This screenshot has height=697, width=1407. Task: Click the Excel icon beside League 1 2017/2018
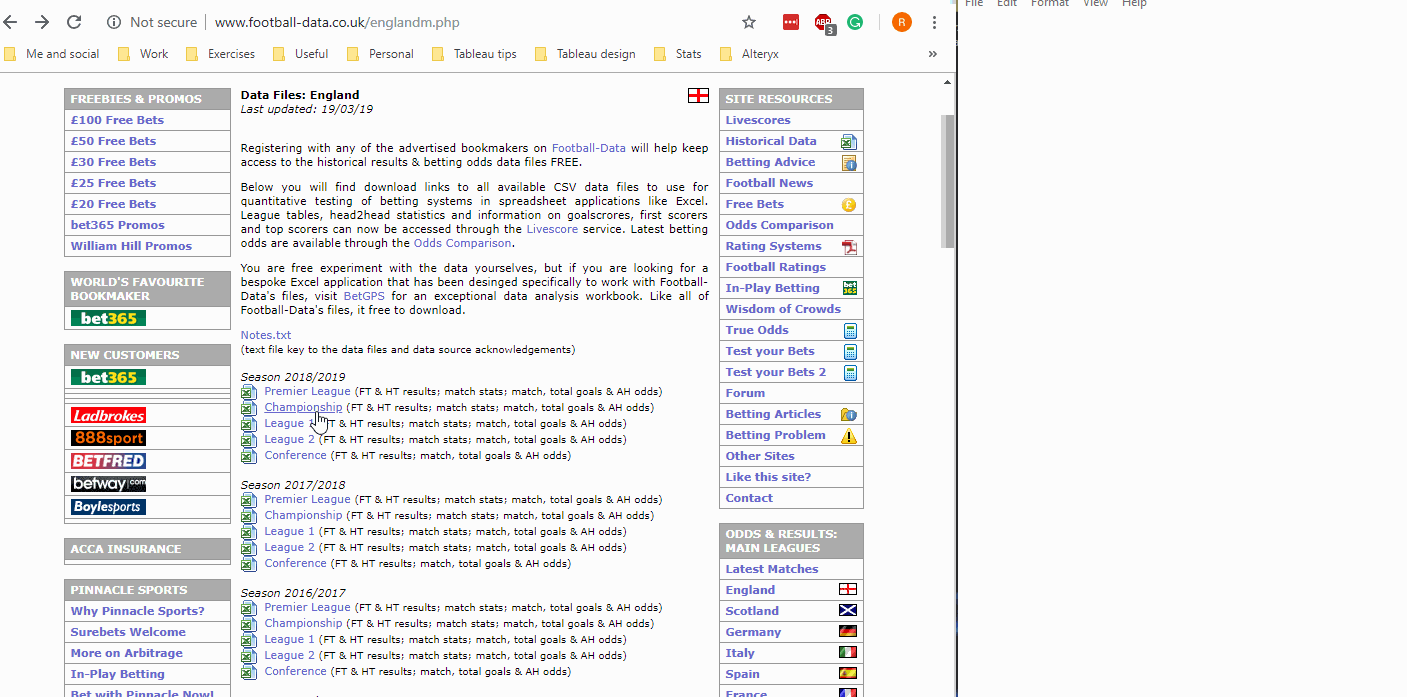tap(249, 532)
